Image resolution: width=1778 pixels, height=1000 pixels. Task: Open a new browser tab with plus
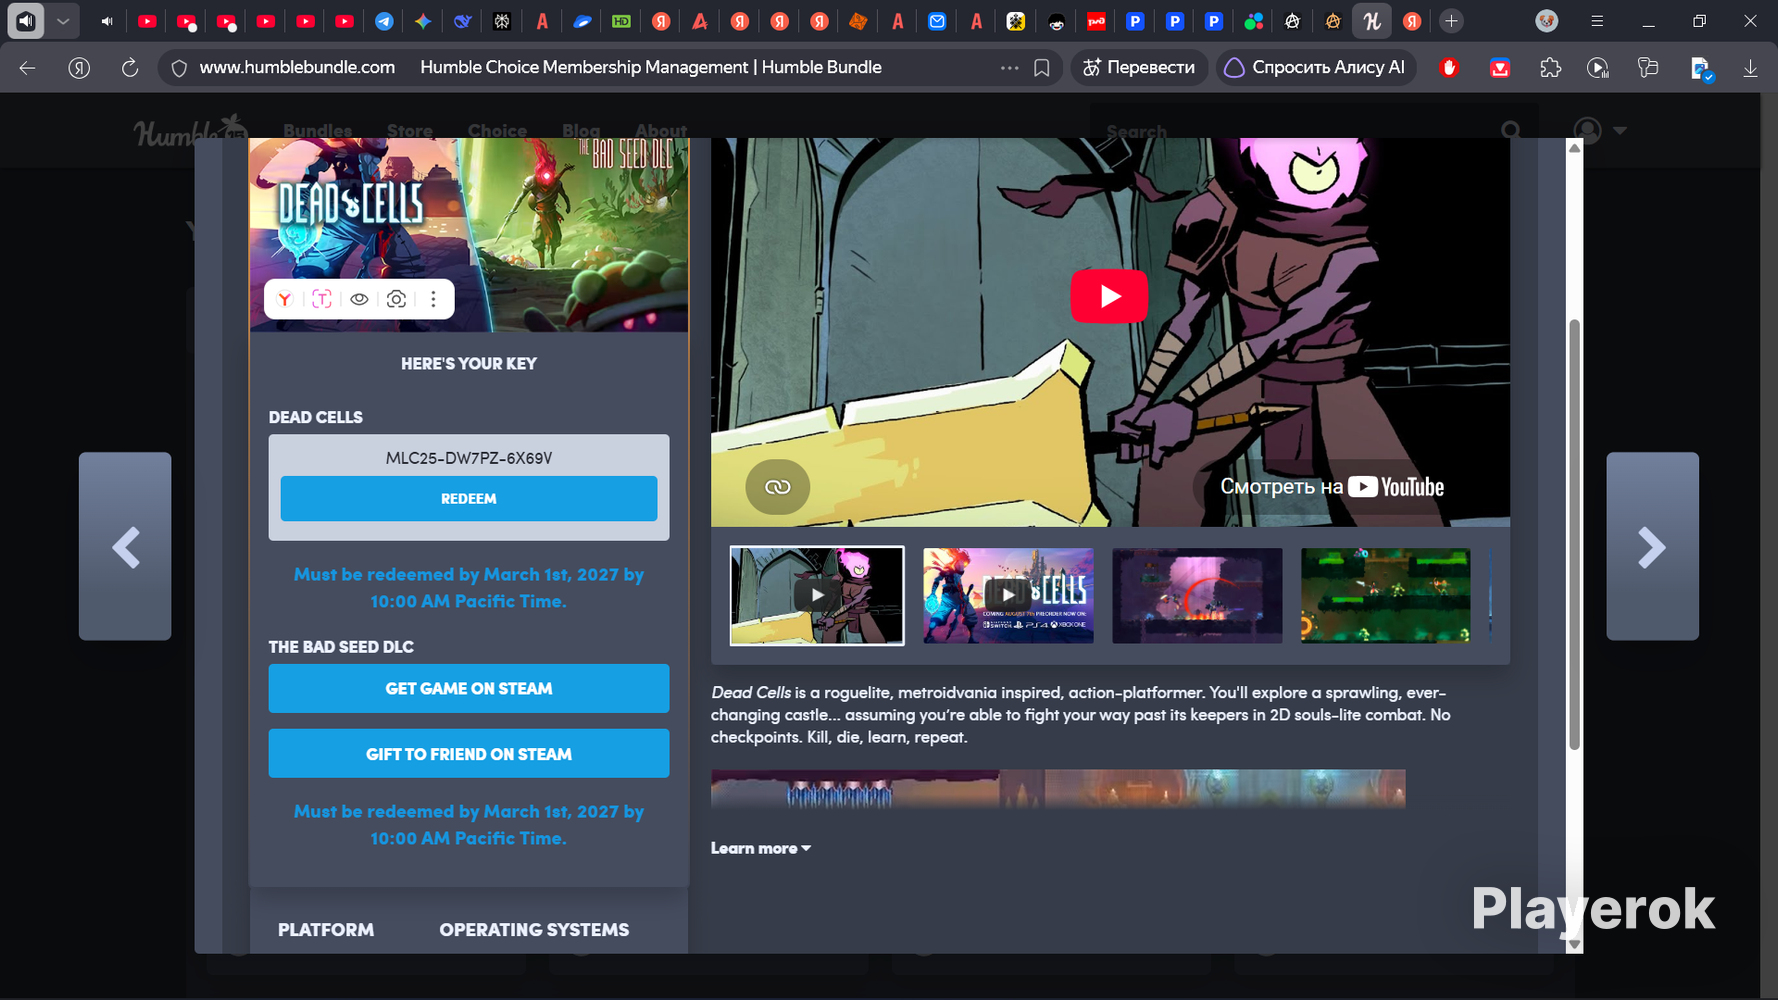coord(1451,21)
